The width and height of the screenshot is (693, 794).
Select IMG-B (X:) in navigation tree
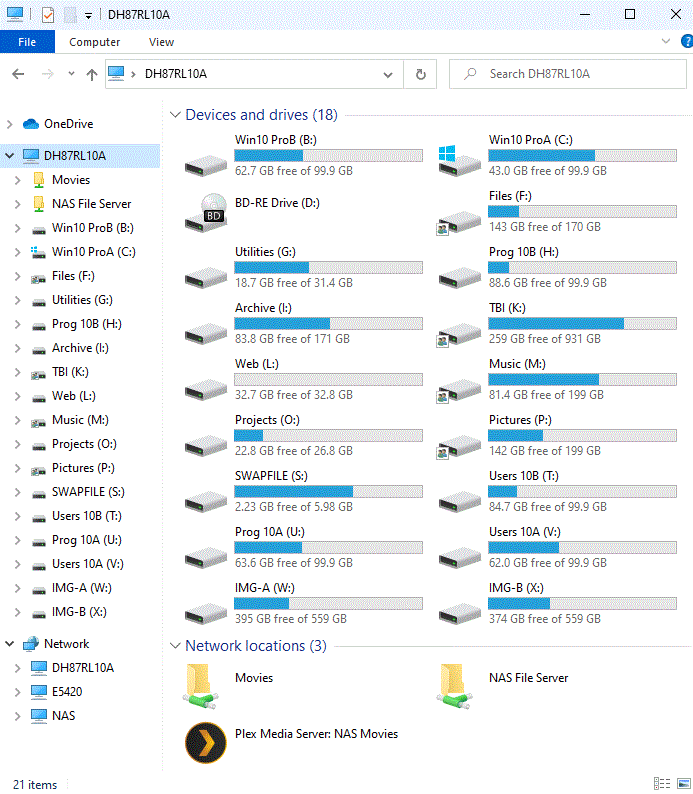click(x=79, y=612)
